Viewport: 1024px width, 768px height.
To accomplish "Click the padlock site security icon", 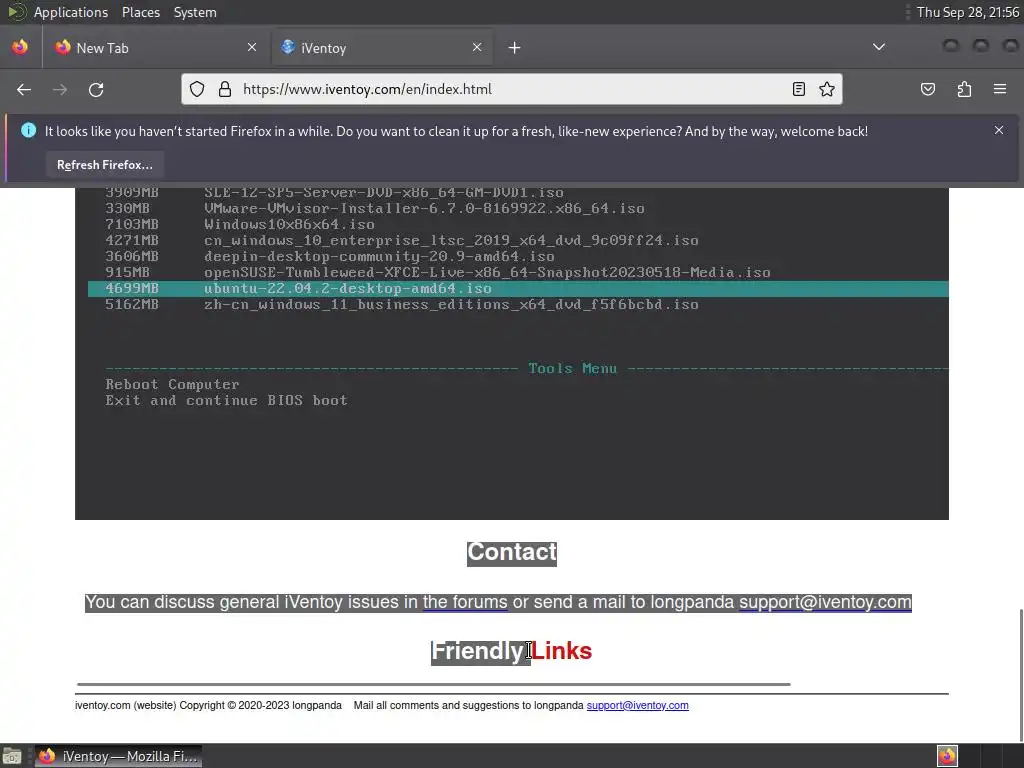I will pyautogui.click(x=225, y=89).
